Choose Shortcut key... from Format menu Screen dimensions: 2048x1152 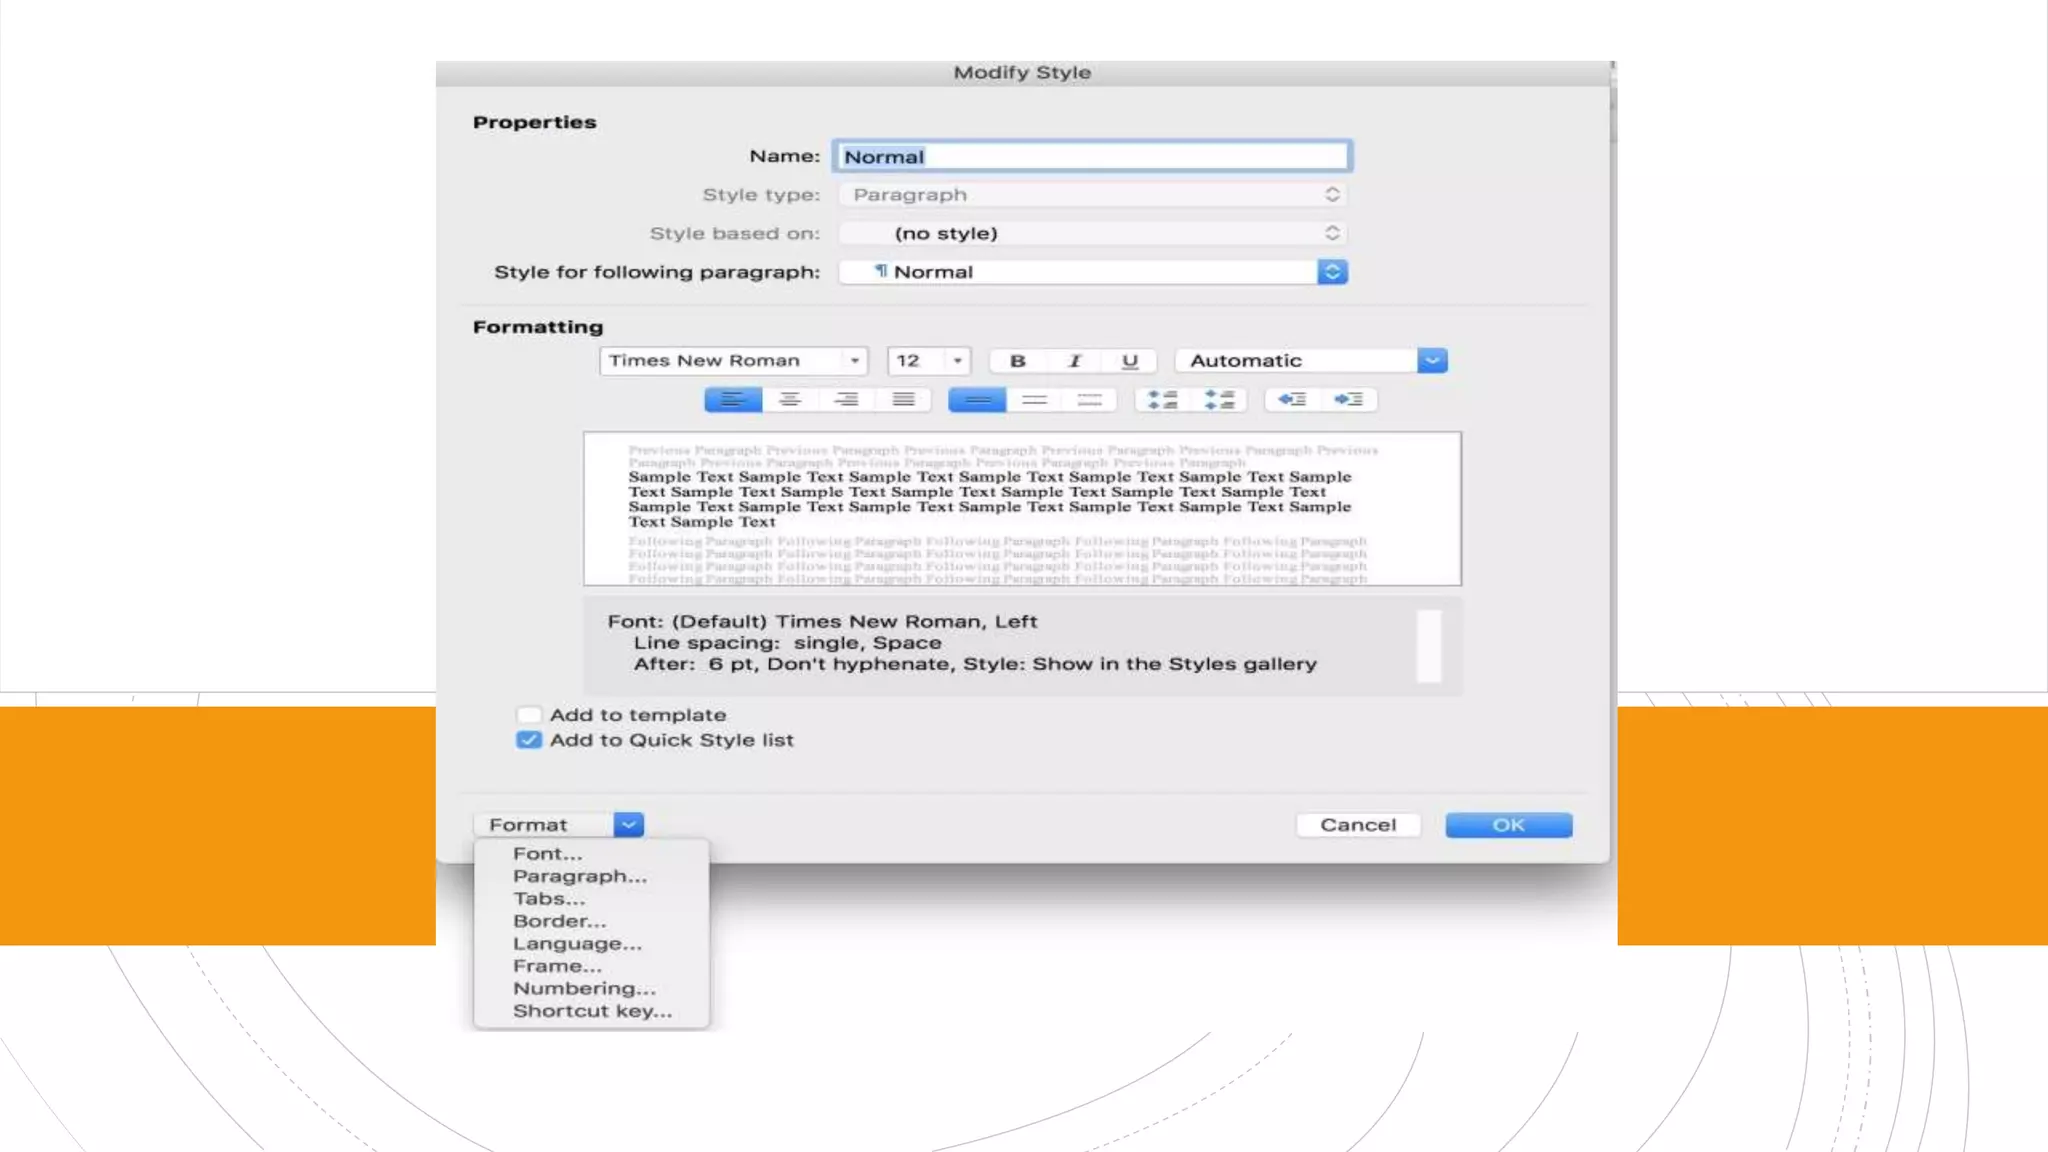click(x=592, y=1011)
